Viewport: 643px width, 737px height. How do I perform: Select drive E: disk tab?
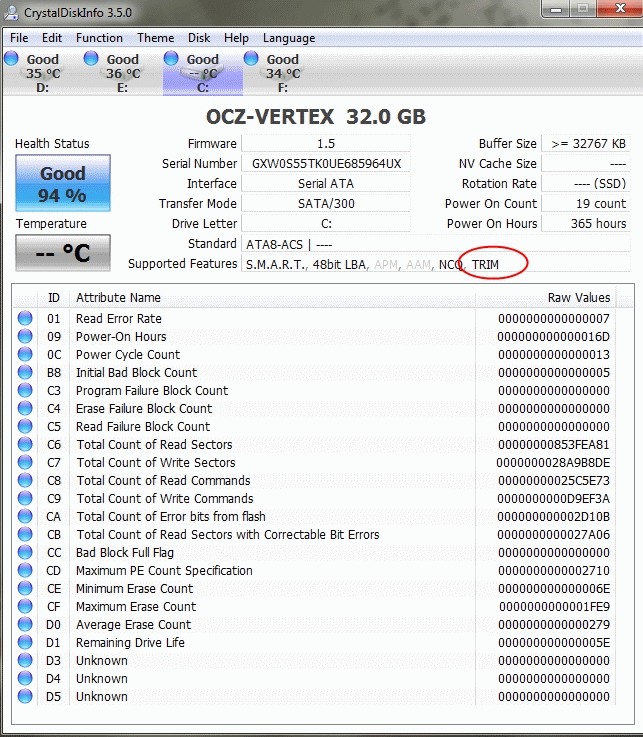point(122,72)
